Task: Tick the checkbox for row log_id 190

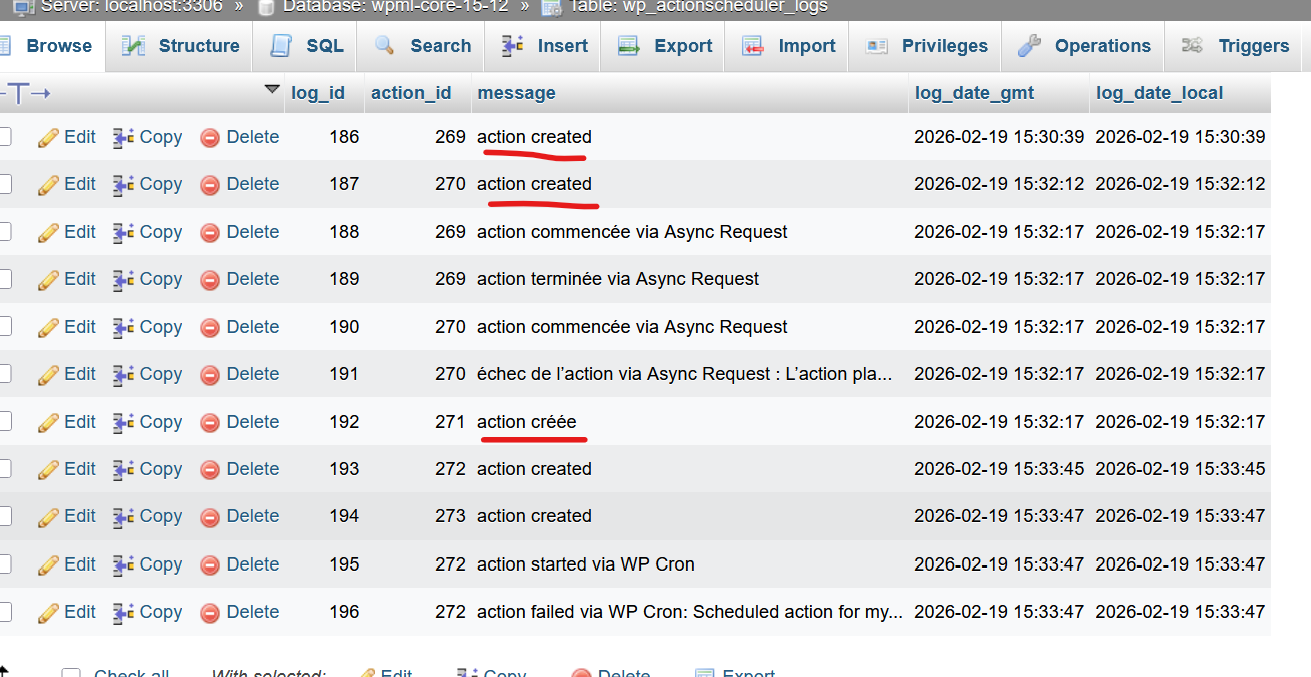Action: click(x=4, y=327)
